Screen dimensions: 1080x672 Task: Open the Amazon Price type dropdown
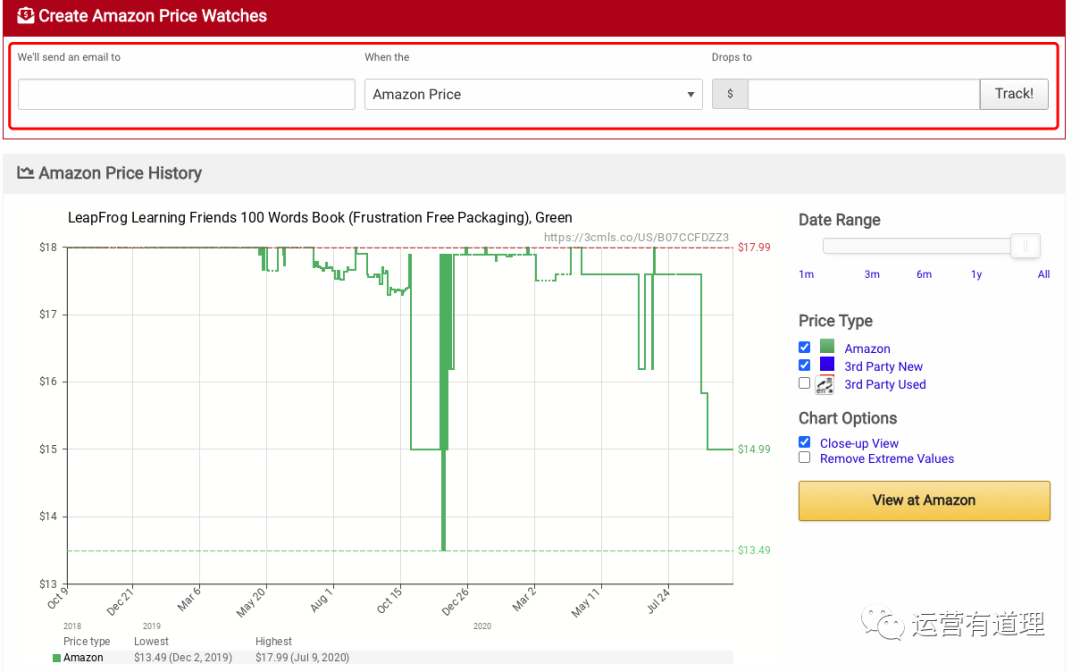click(x=534, y=94)
